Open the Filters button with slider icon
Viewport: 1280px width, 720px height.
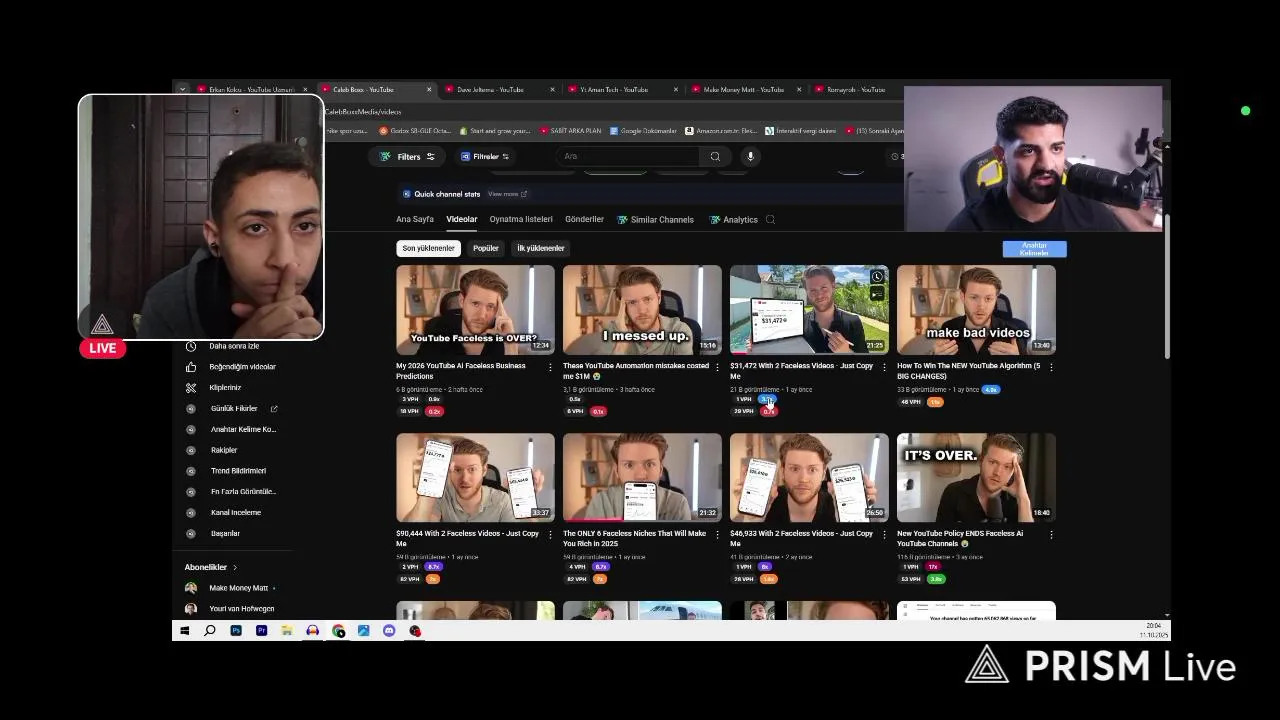tap(407, 156)
